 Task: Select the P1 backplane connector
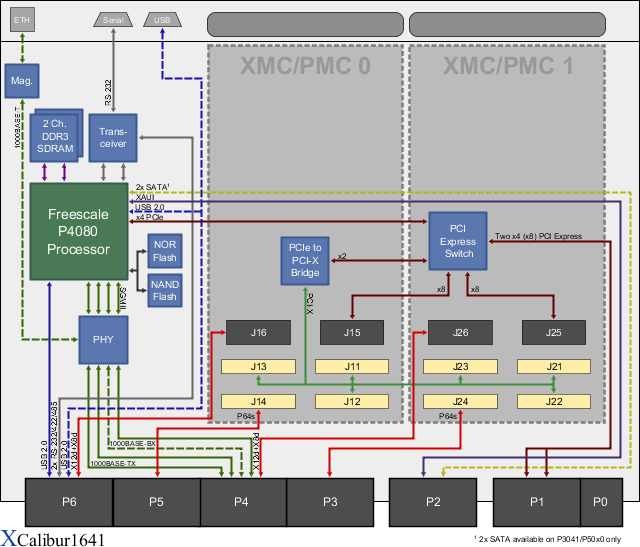pyautogui.click(x=537, y=502)
